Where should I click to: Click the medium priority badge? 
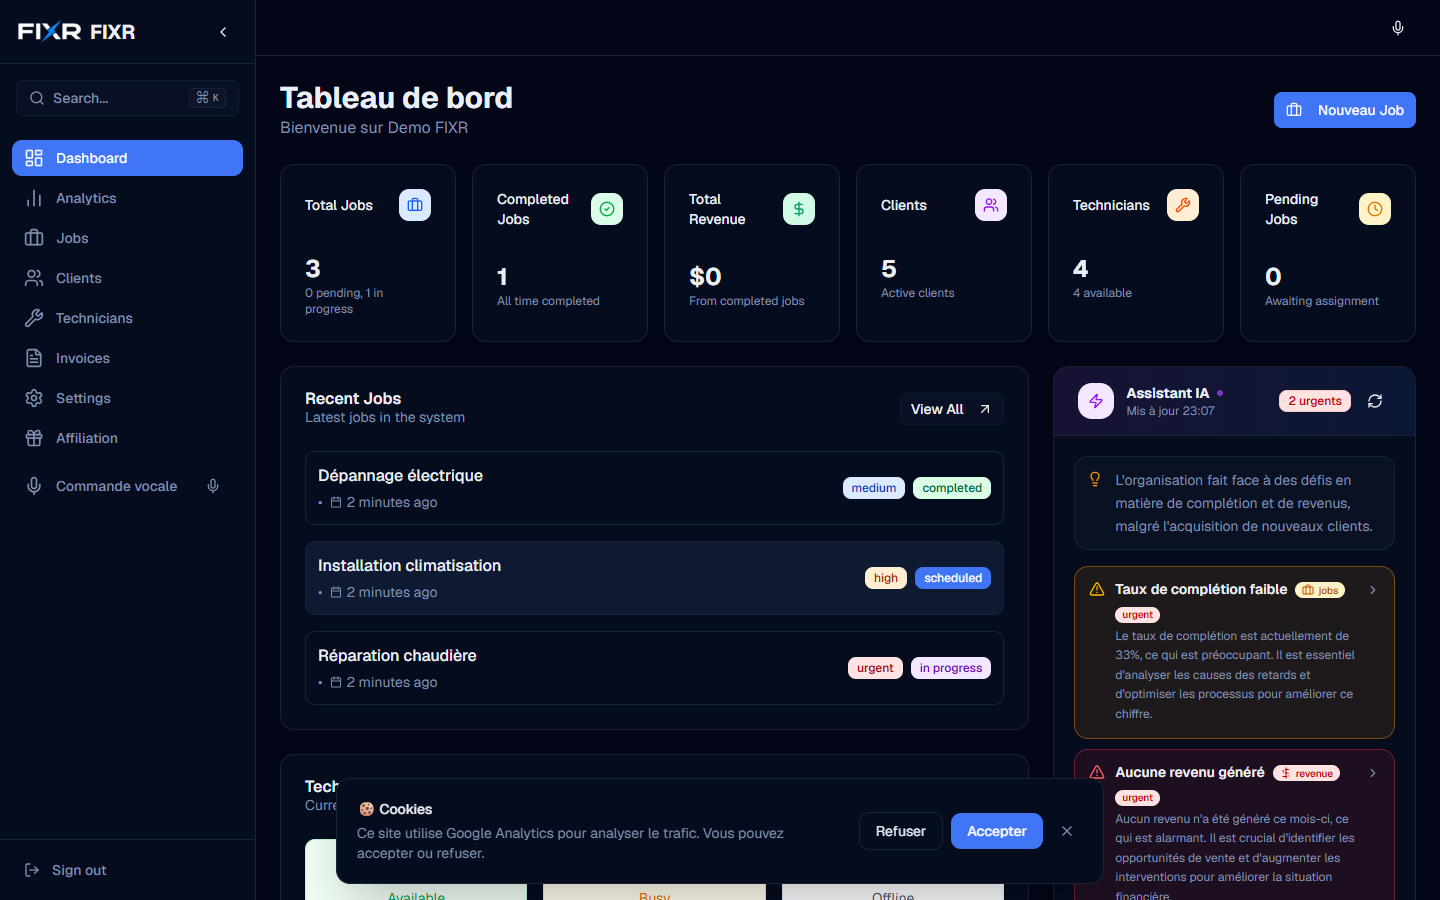click(874, 488)
